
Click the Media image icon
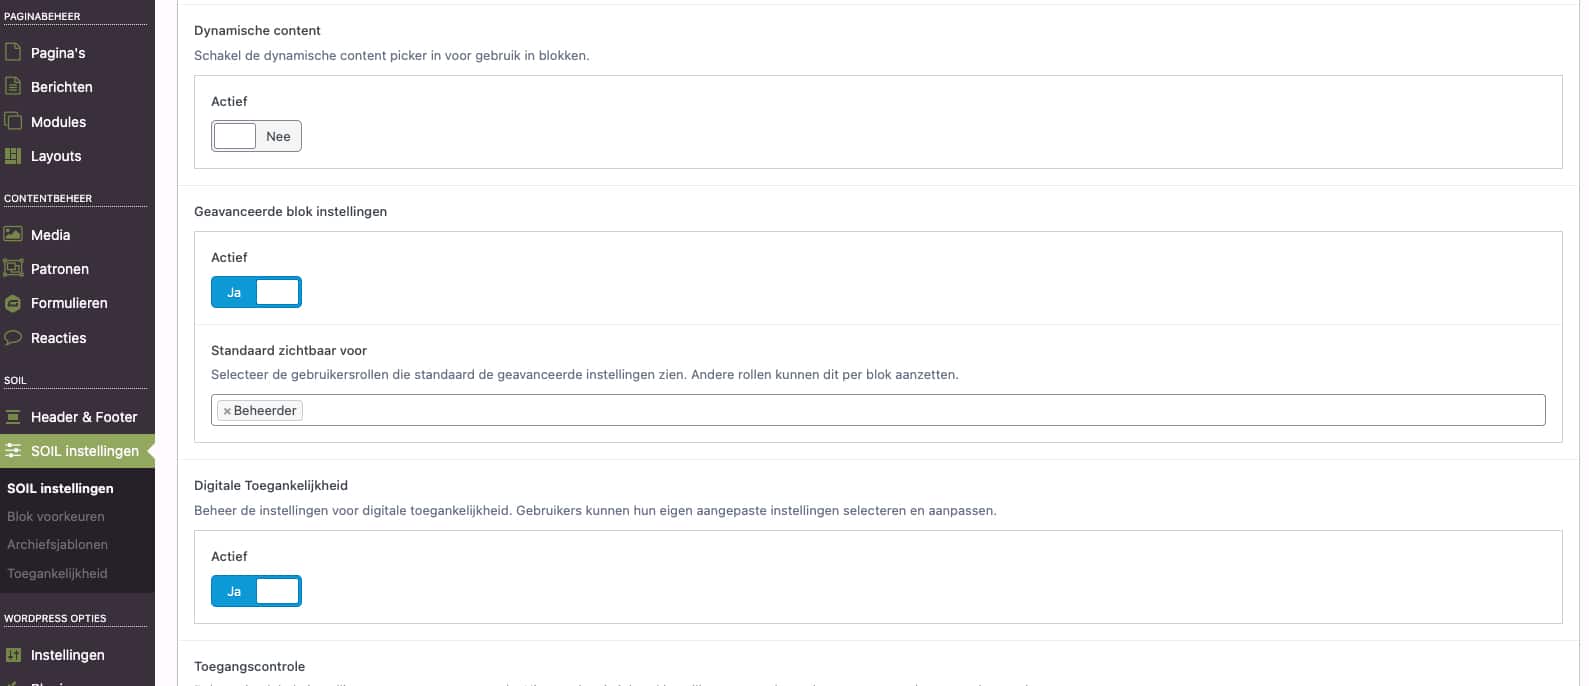(13, 234)
